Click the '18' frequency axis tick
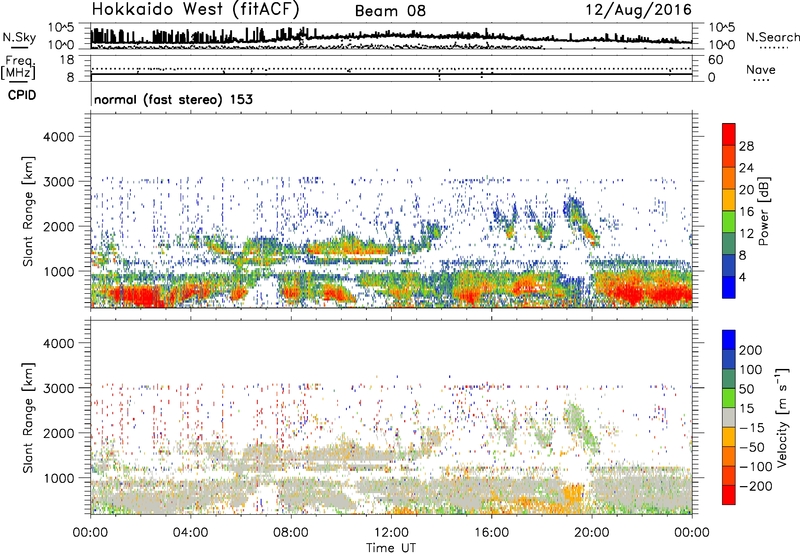The width and height of the screenshot is (800, 554). click(68, 60)
